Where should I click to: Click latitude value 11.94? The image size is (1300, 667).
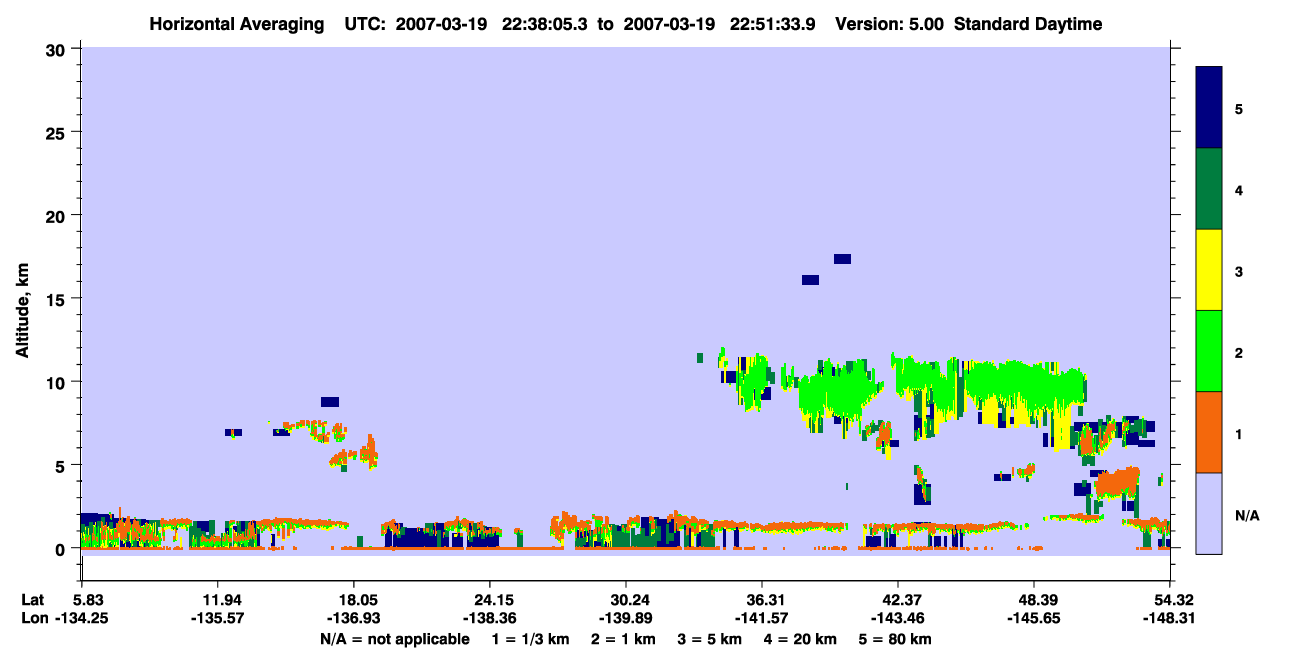click(219, 599)
